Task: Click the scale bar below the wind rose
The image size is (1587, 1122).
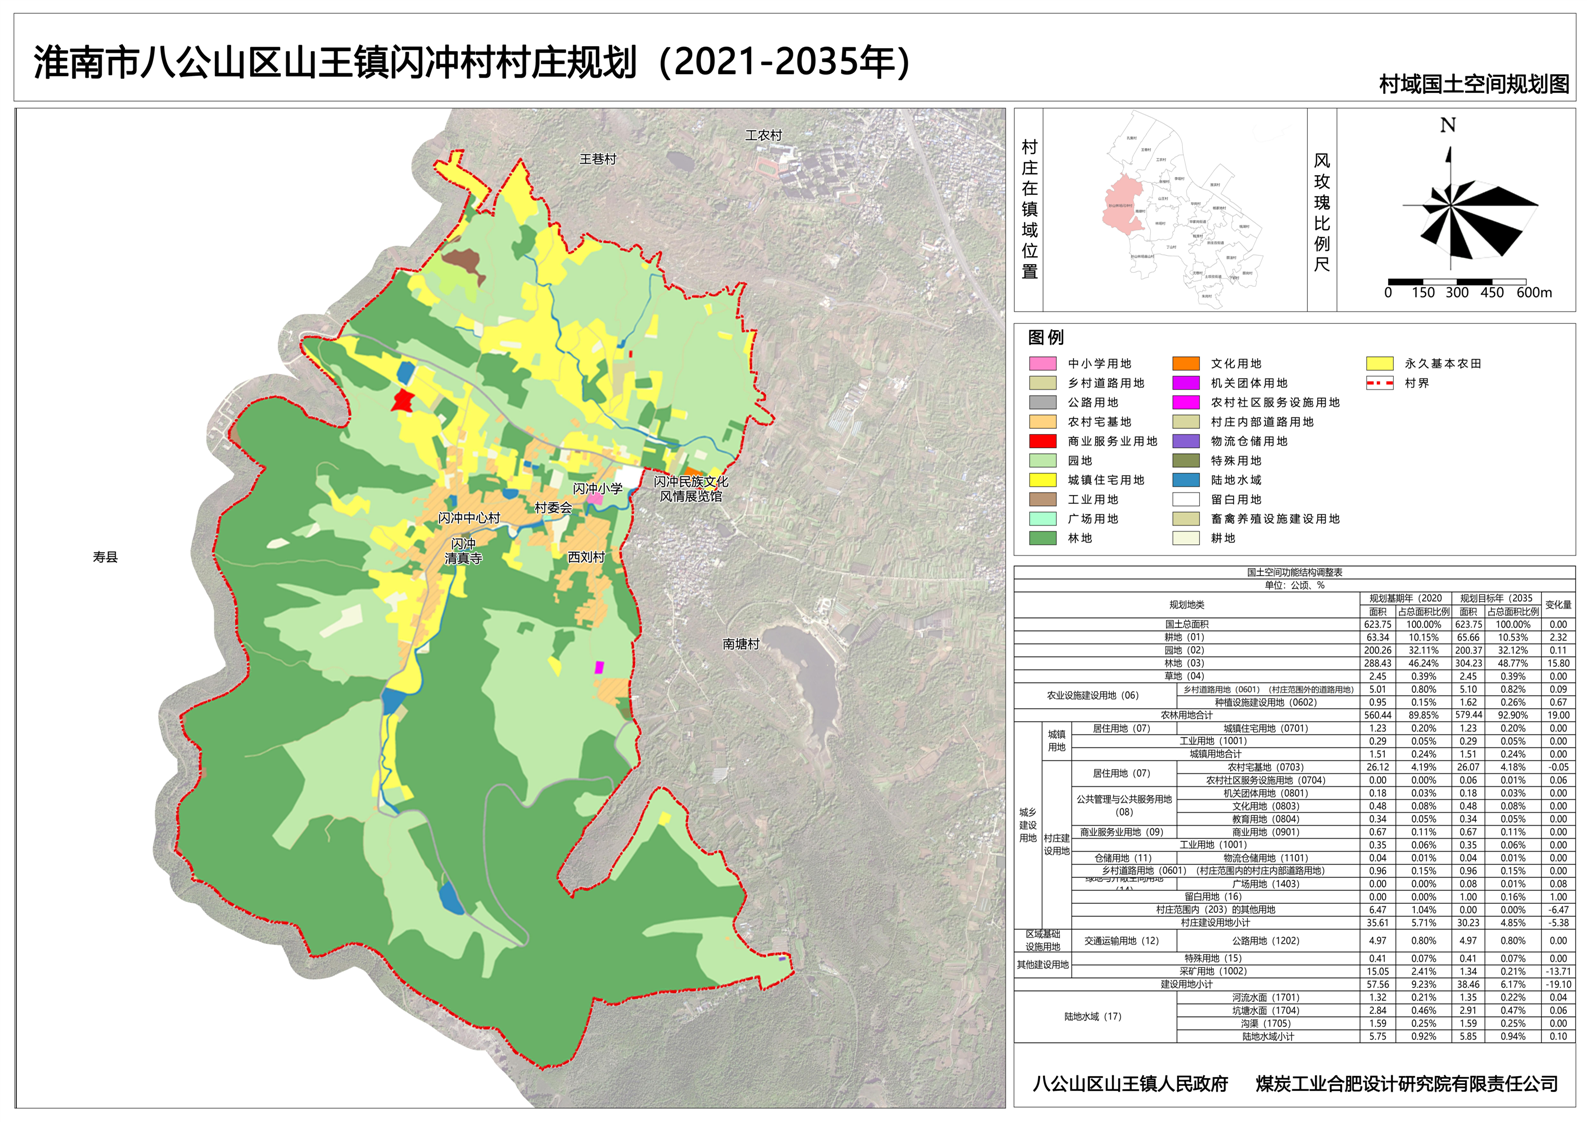Action: (x=1456, y=282)
